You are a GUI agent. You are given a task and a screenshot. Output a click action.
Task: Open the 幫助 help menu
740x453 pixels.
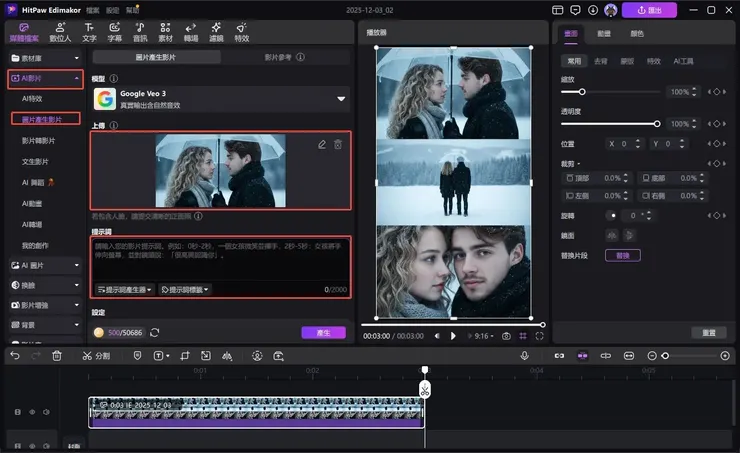(x=133, y=10)
